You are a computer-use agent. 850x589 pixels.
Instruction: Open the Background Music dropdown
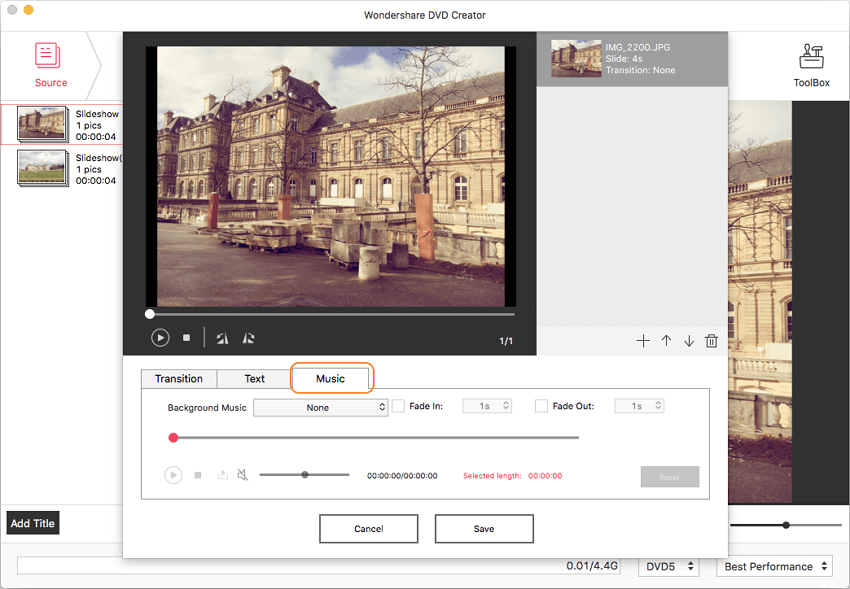point(320,407)
